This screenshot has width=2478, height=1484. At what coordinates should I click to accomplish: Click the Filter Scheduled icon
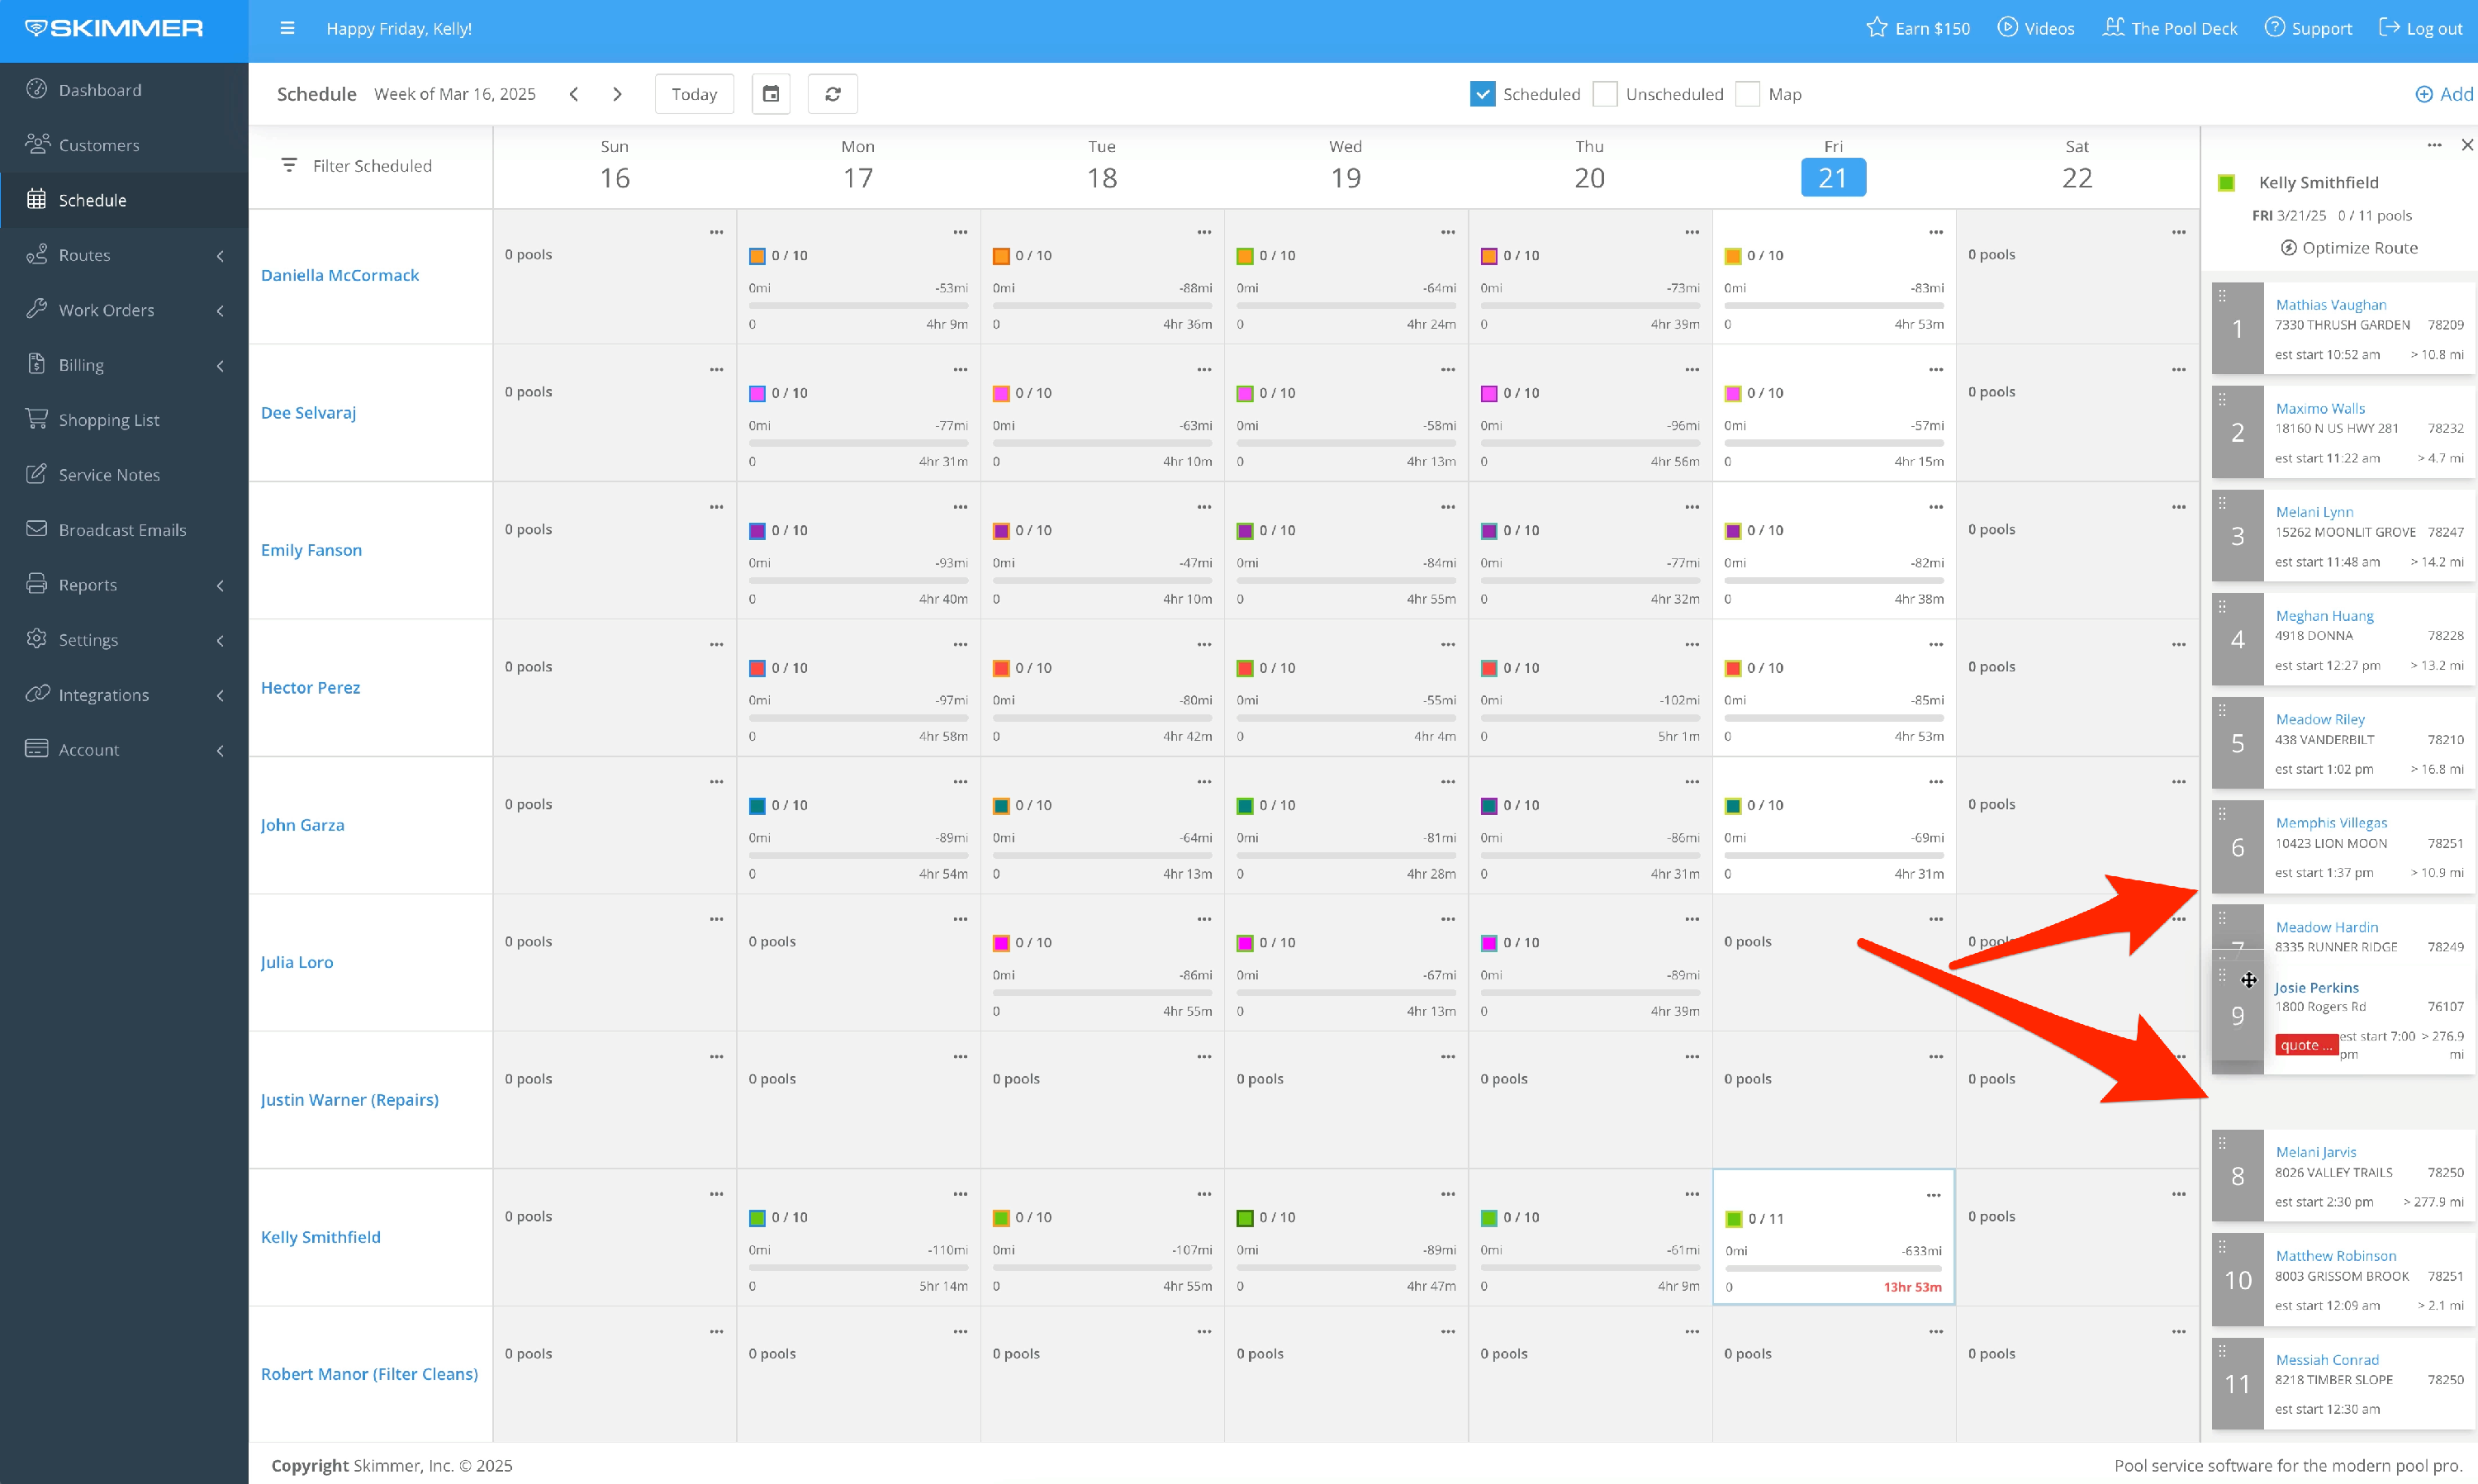289,165
